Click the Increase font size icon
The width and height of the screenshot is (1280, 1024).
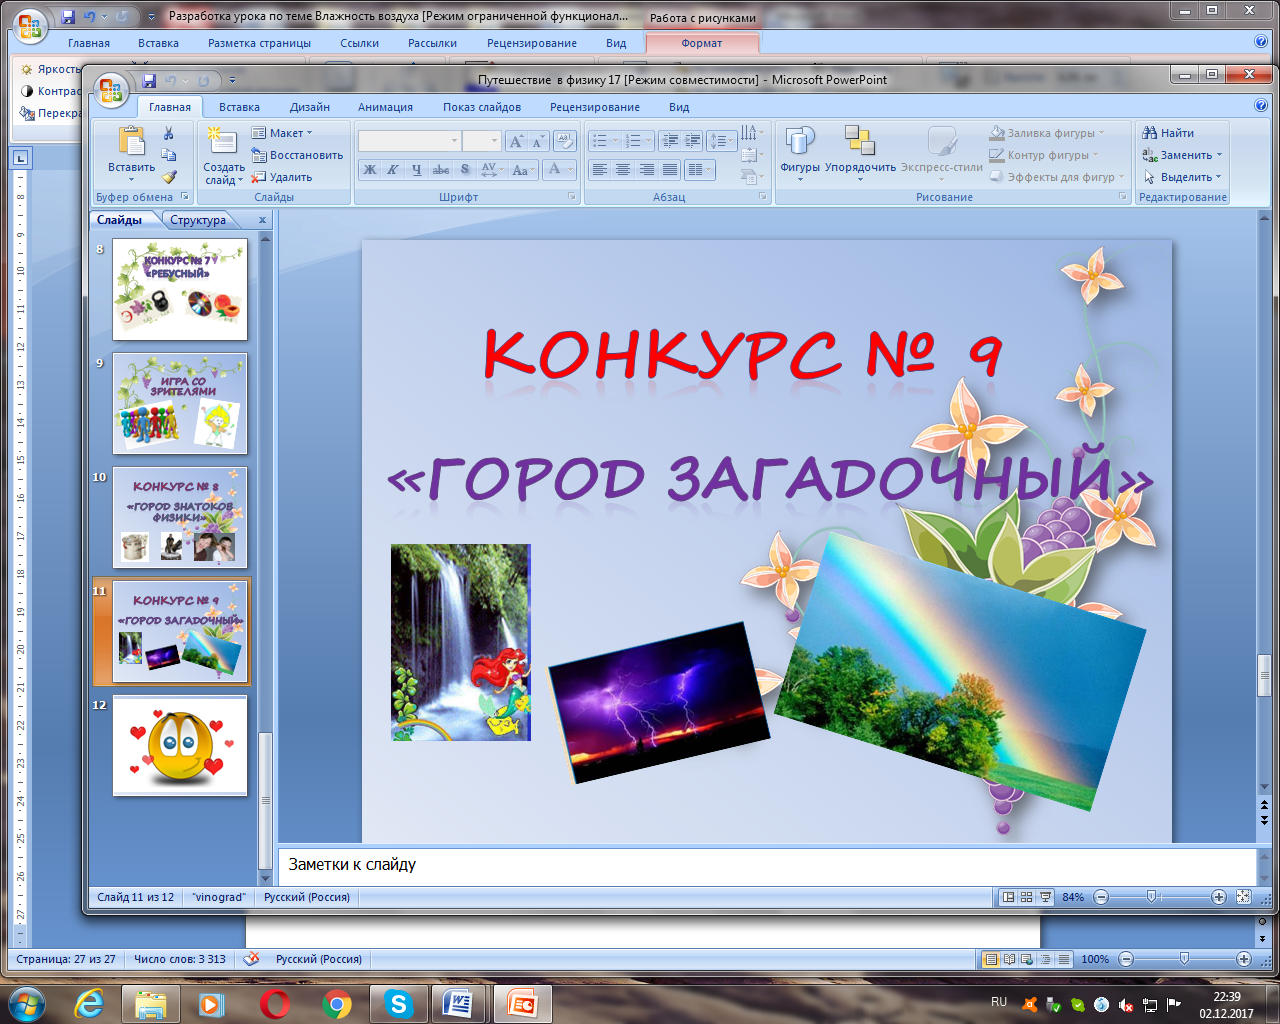[x=516, y=141]
